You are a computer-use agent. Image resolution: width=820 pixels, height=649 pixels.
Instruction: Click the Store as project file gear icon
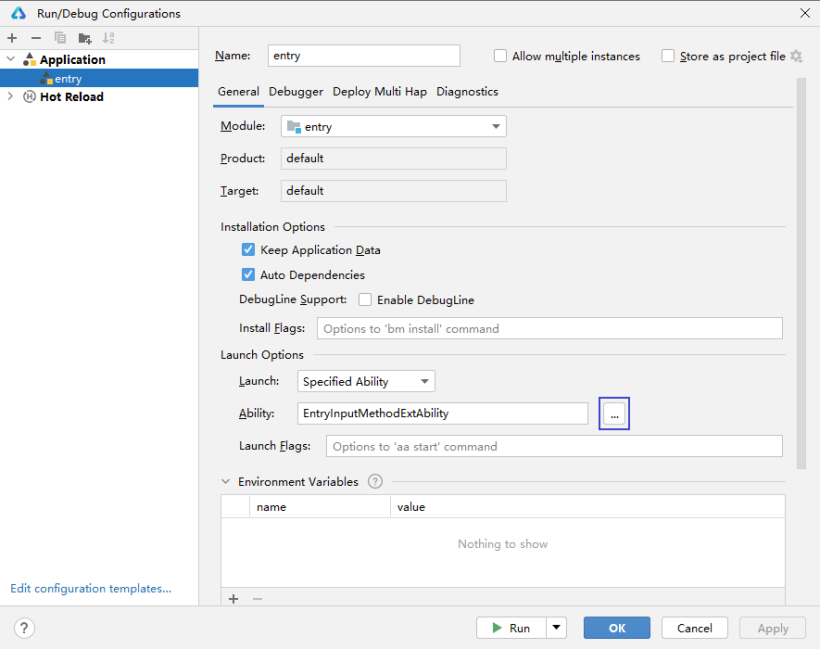796,56
